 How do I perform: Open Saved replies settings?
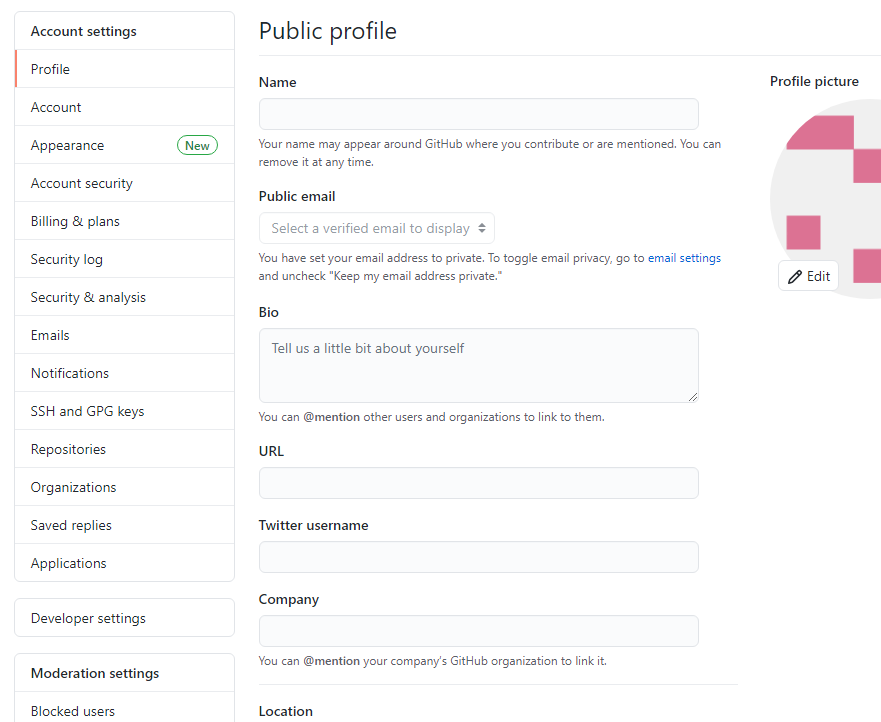coord(71,525)
